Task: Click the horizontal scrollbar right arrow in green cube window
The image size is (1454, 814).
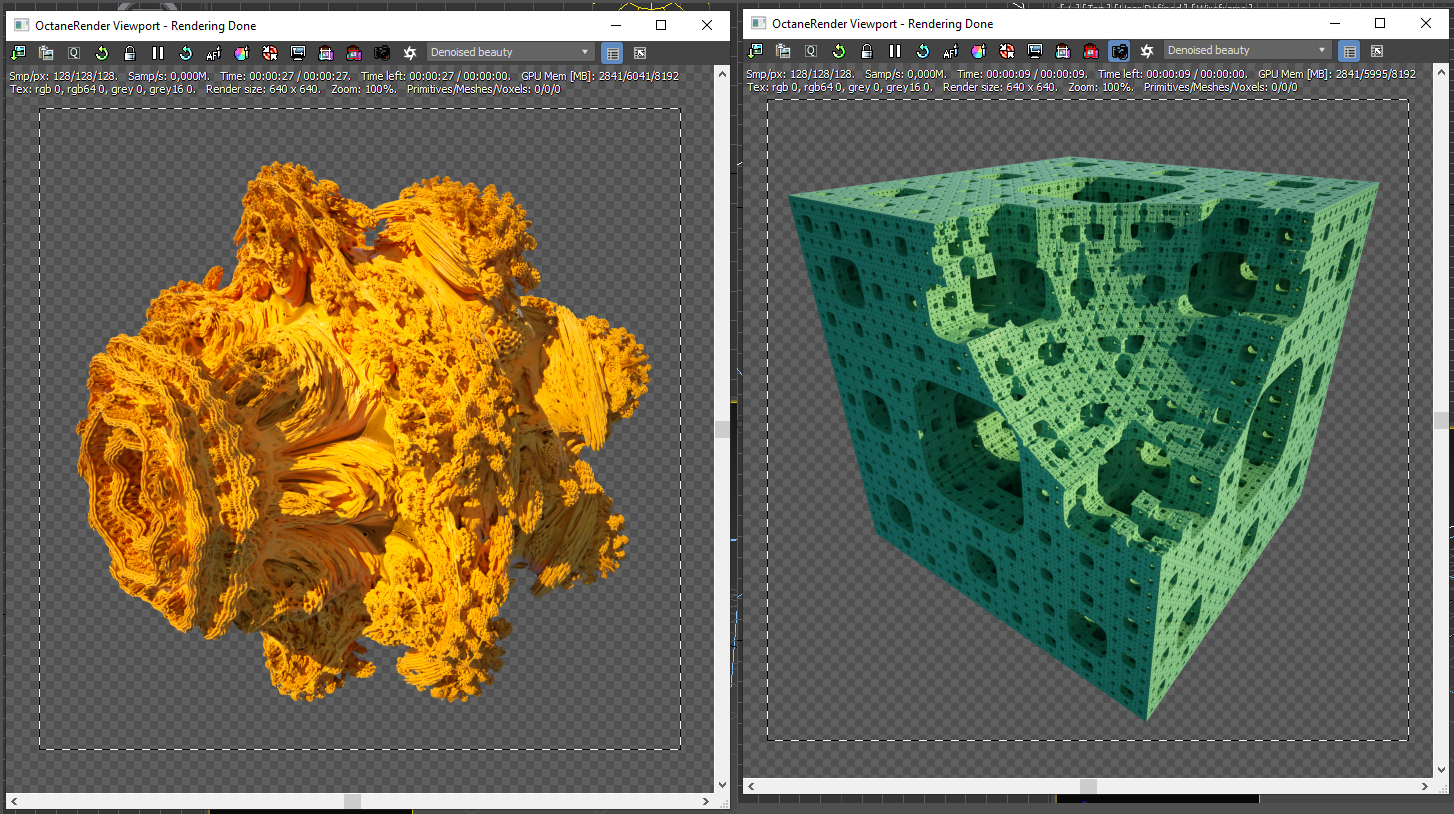Action: pos(1426,787)
